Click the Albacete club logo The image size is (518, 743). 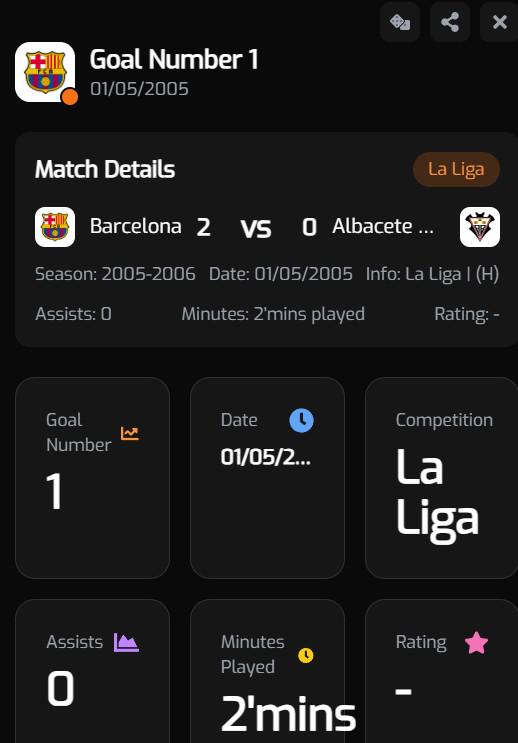click(480, 227)
